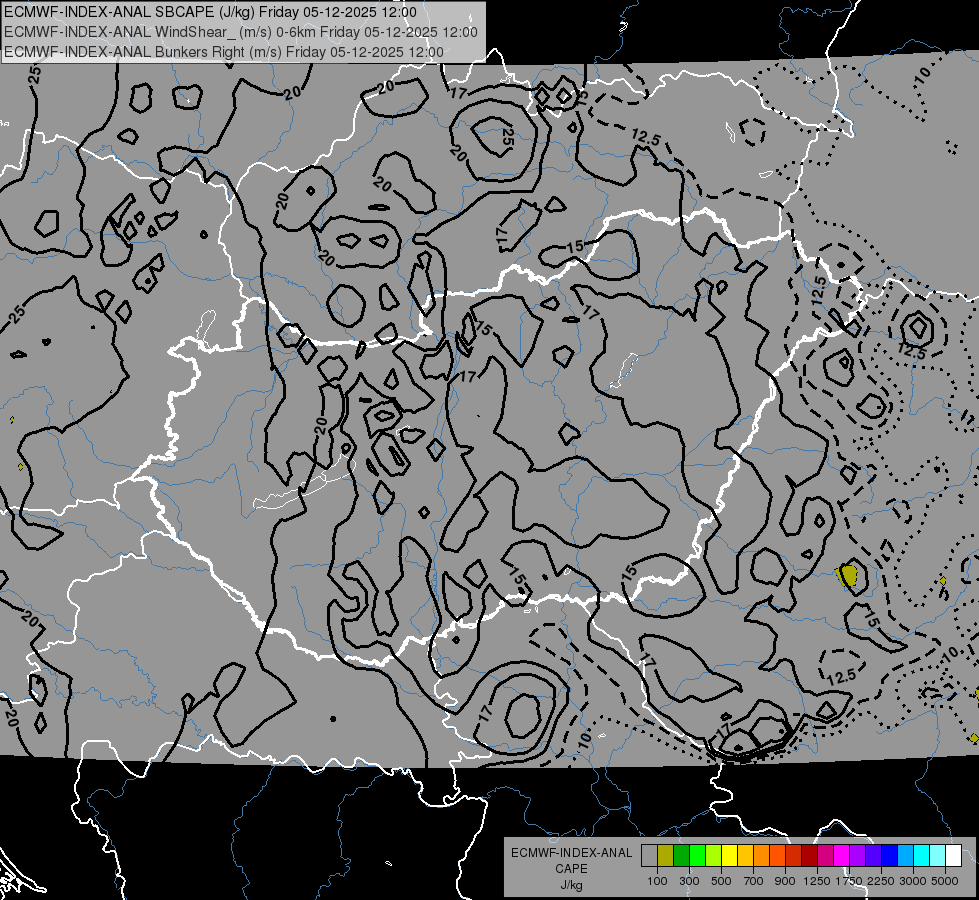Choose the indigo violet legend swatch
Image resolution: width=979 pixels, height=900 pixels.
(874, 856)
